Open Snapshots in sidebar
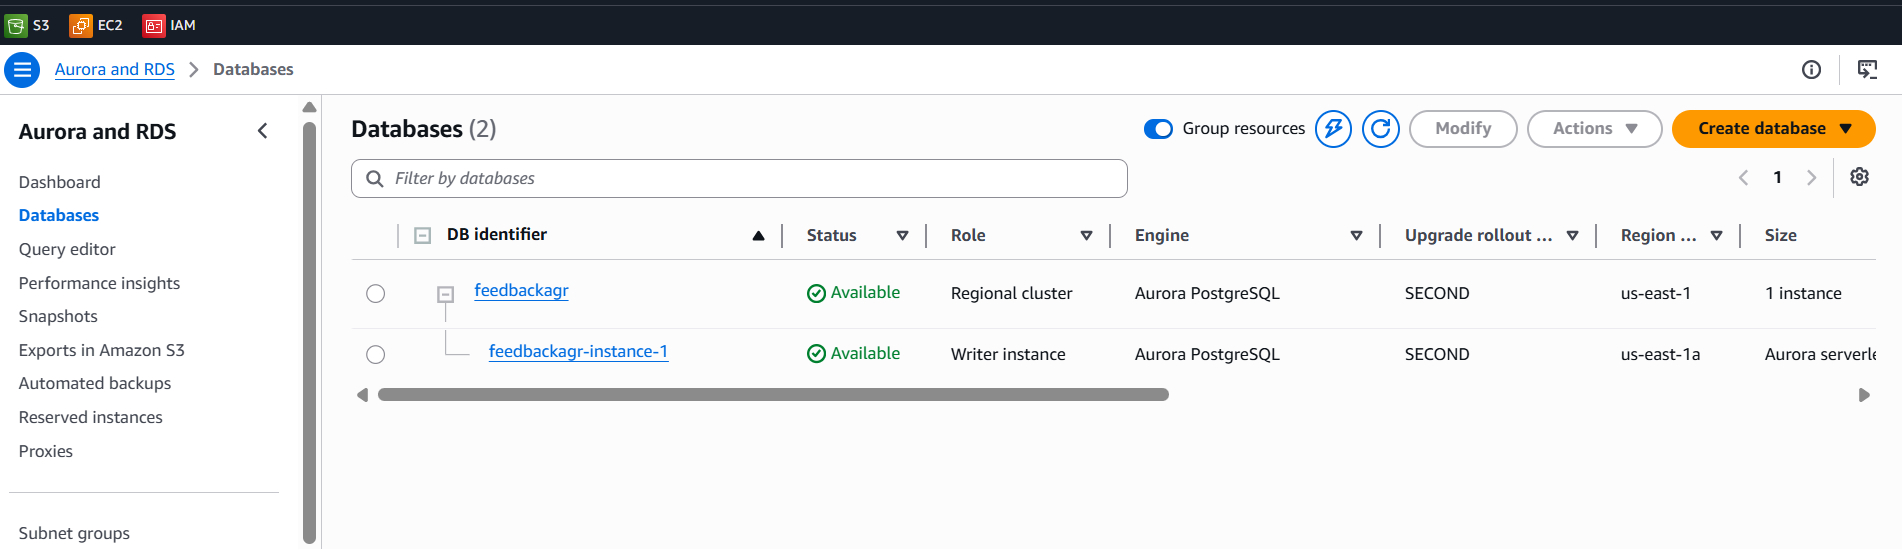This screenshot has height=549, width=1902. pyautogui.click(x=58, y=316)
